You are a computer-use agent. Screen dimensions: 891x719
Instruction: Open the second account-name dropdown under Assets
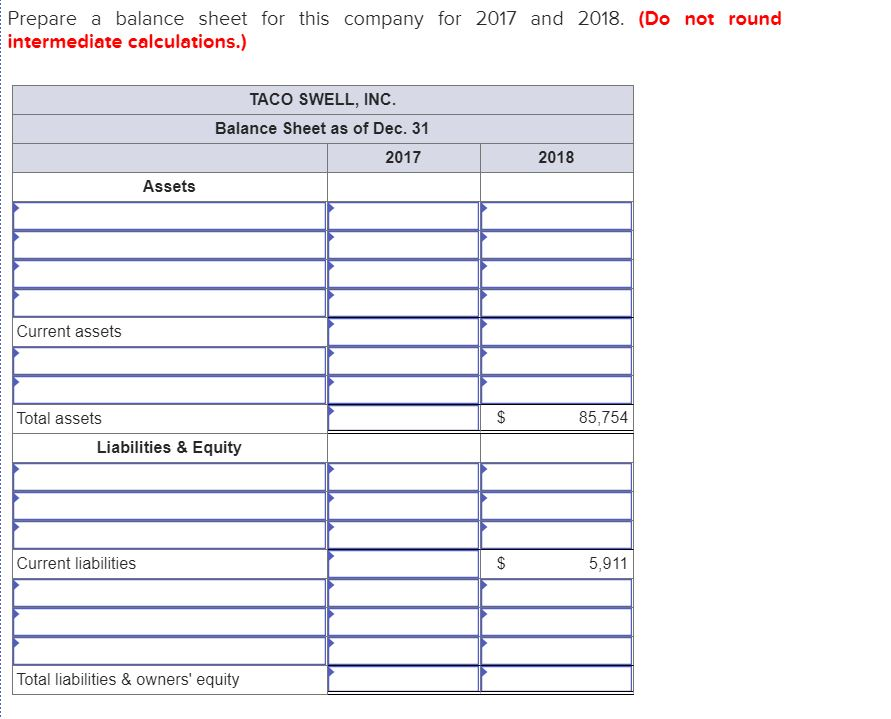pos(169,245)
